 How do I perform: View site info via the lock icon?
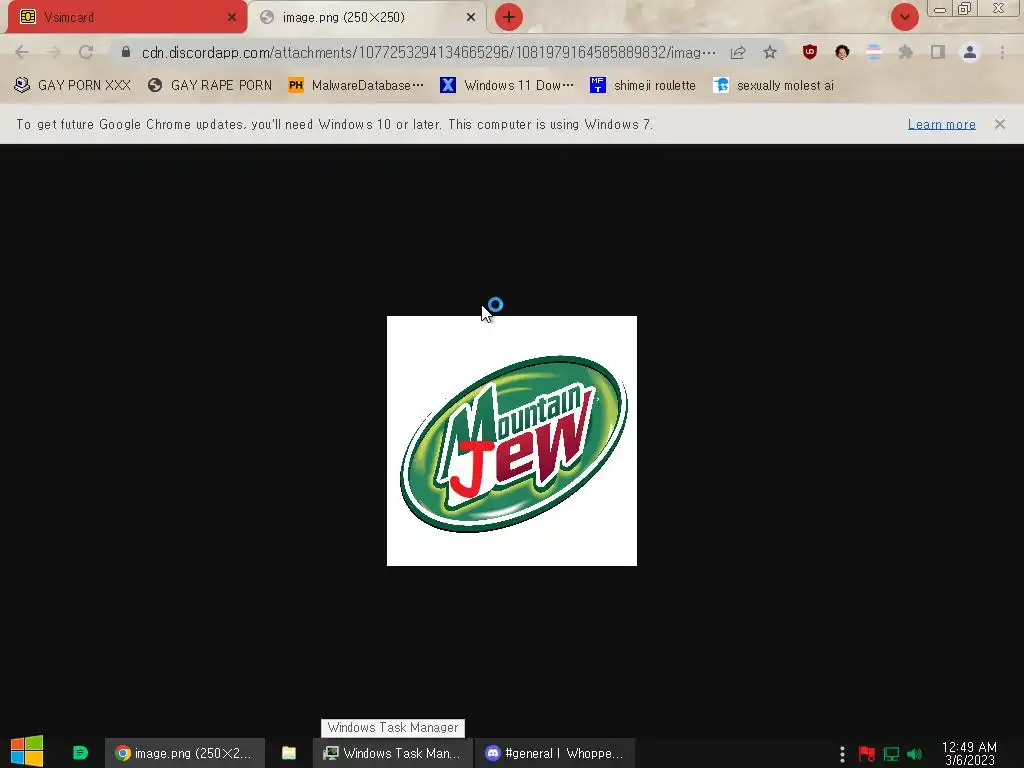(x=126, y=52)
